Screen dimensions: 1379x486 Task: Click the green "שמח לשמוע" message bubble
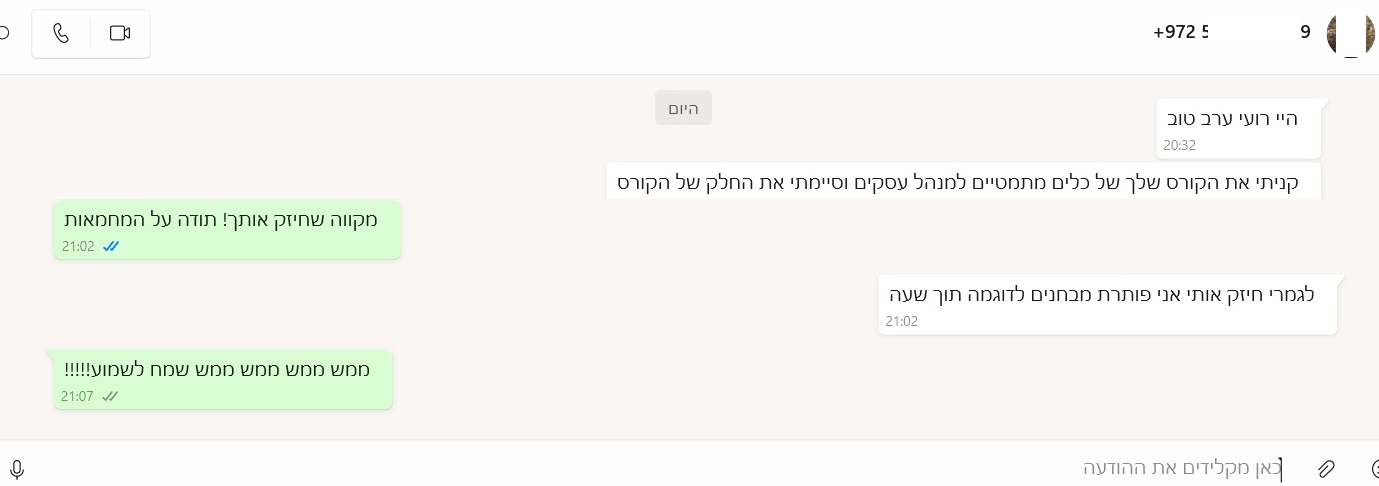[216, 370]
